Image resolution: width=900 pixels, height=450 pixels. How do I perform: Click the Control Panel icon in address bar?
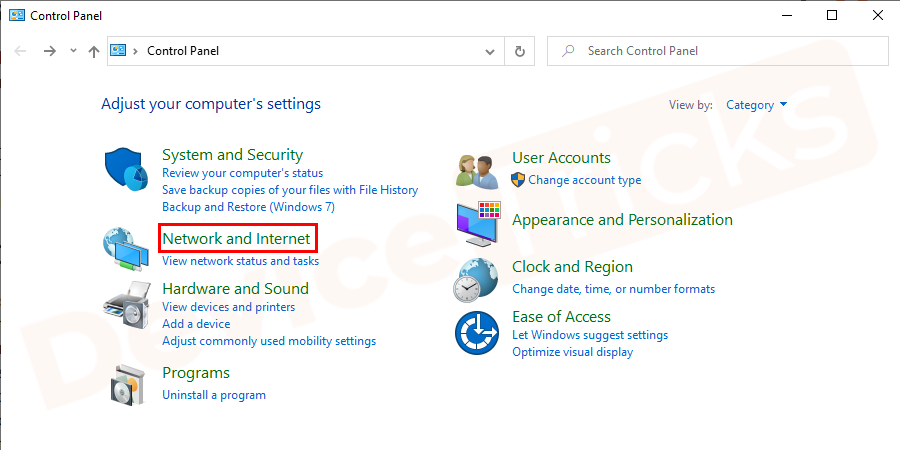pyautogui.click(x=118, y=51)
